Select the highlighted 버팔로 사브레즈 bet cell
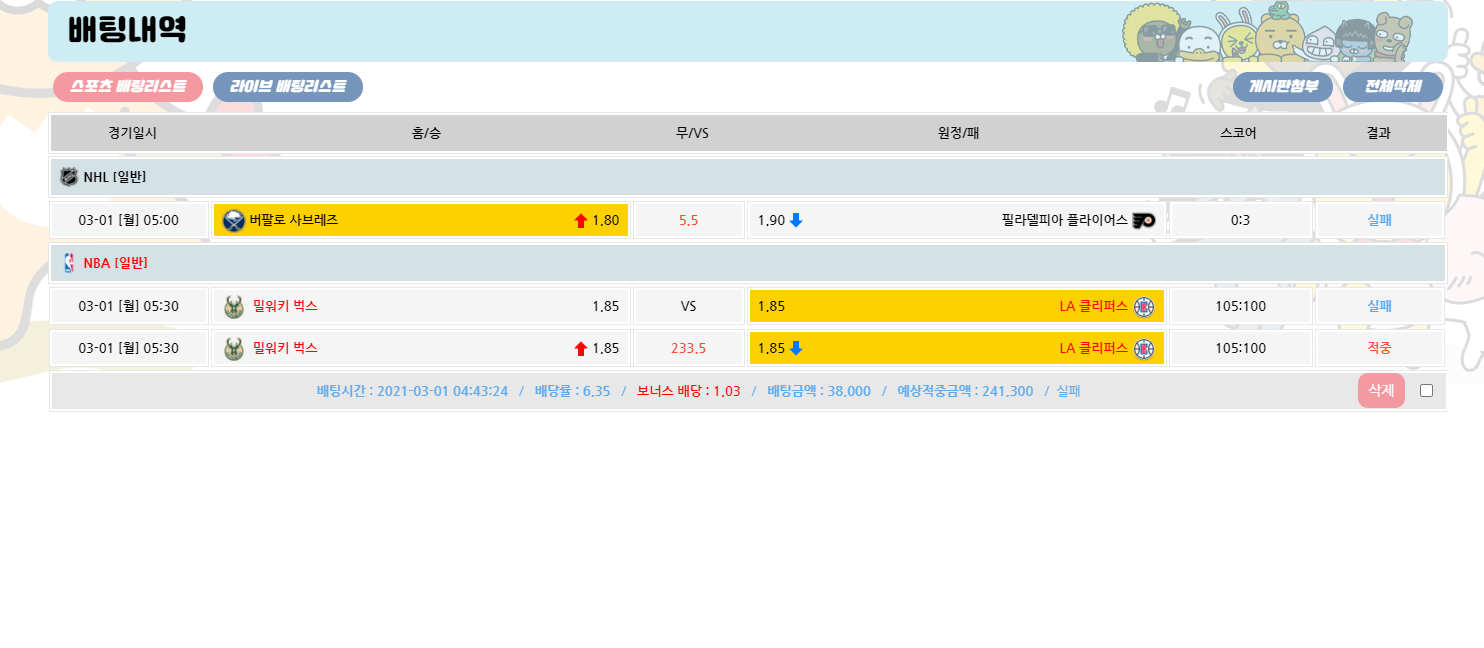The height and width of the screenshot is (648, 1484). (420, 221)
